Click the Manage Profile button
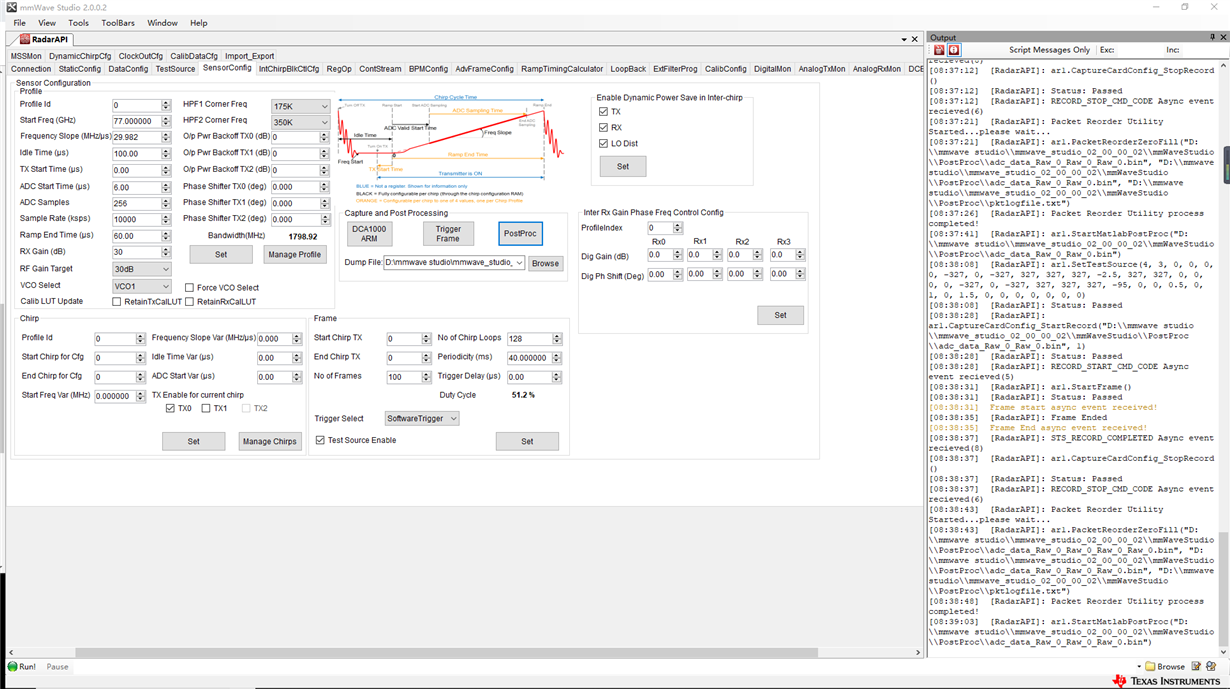 [295, 255]
